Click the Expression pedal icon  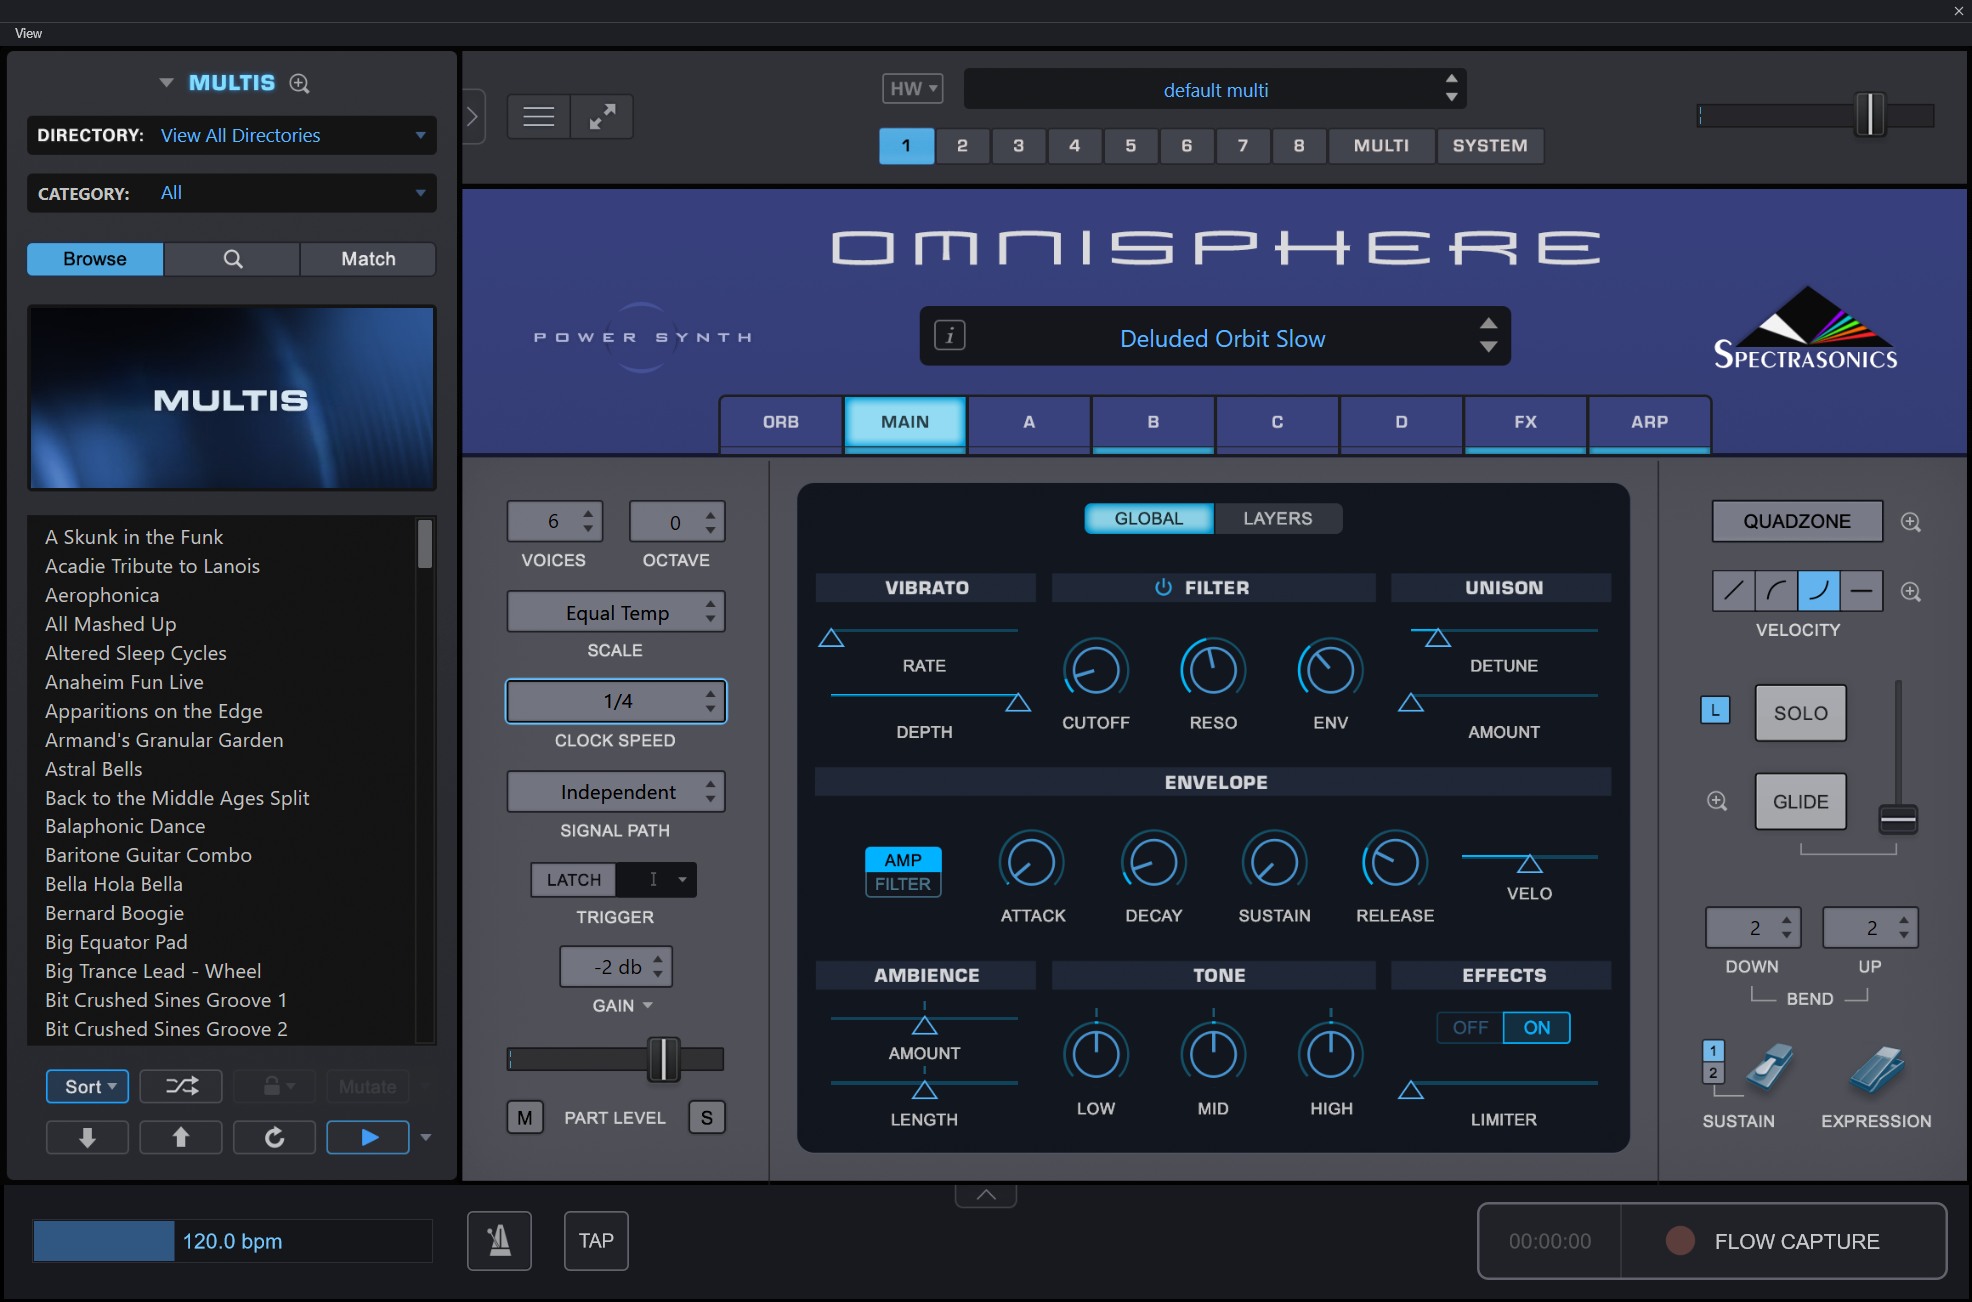point(1876,1069)
